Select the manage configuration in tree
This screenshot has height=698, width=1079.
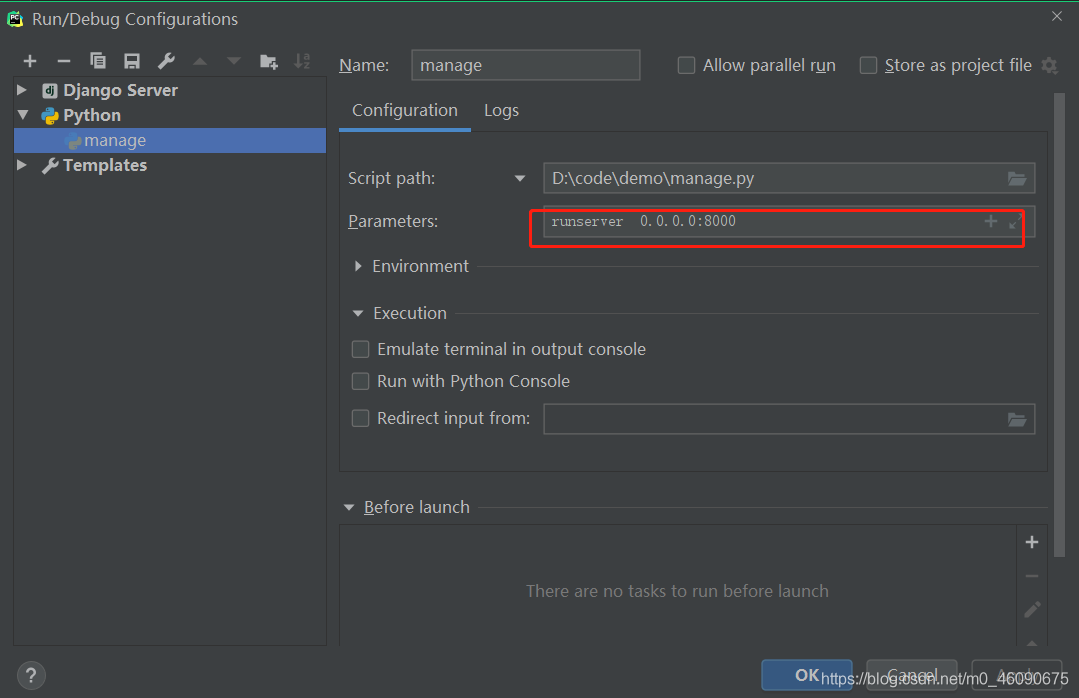click(x=170, y=140)
